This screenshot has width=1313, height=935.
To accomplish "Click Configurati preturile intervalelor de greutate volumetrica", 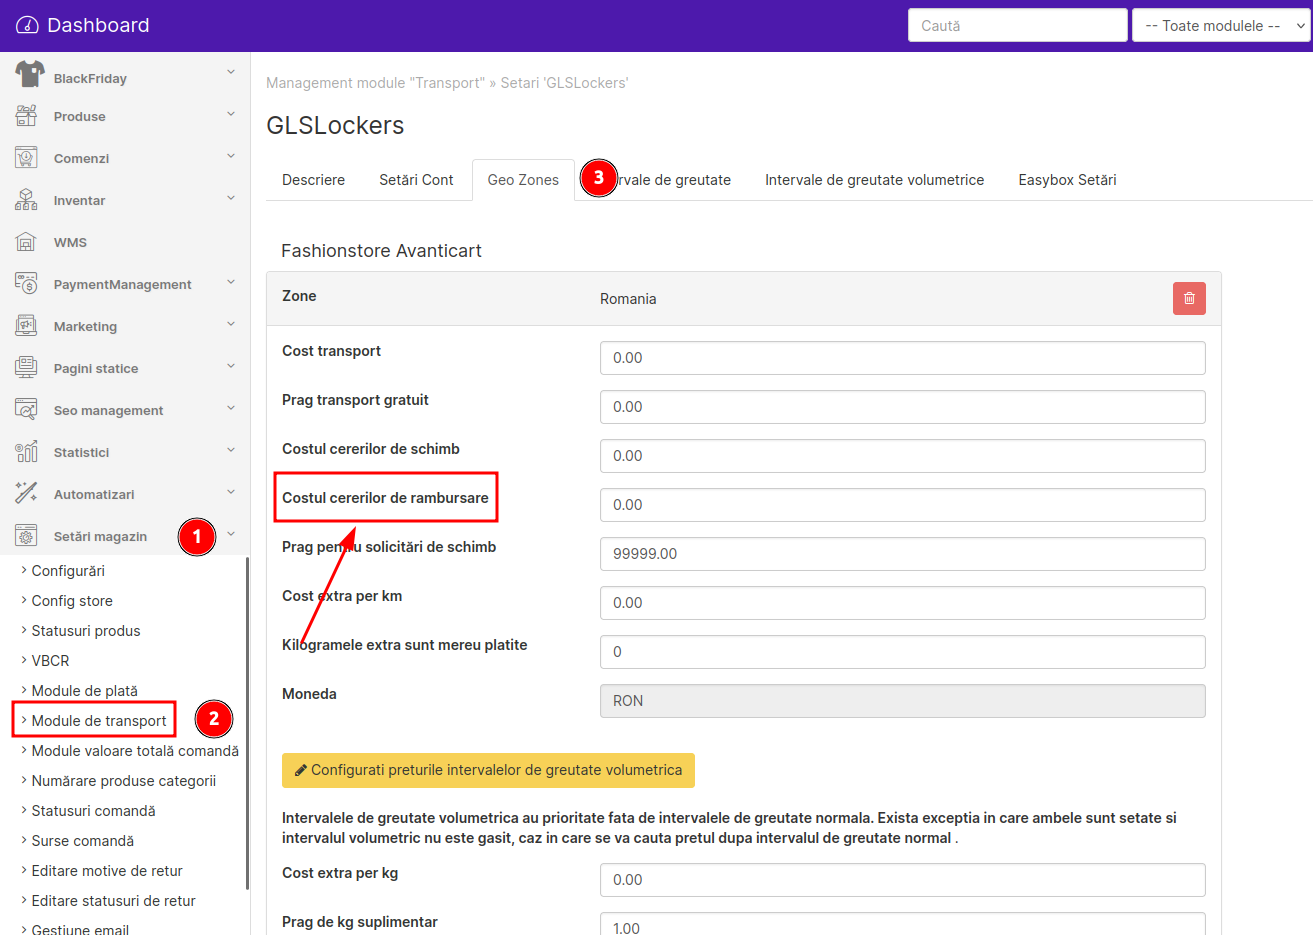I will (x=488, y=770).
